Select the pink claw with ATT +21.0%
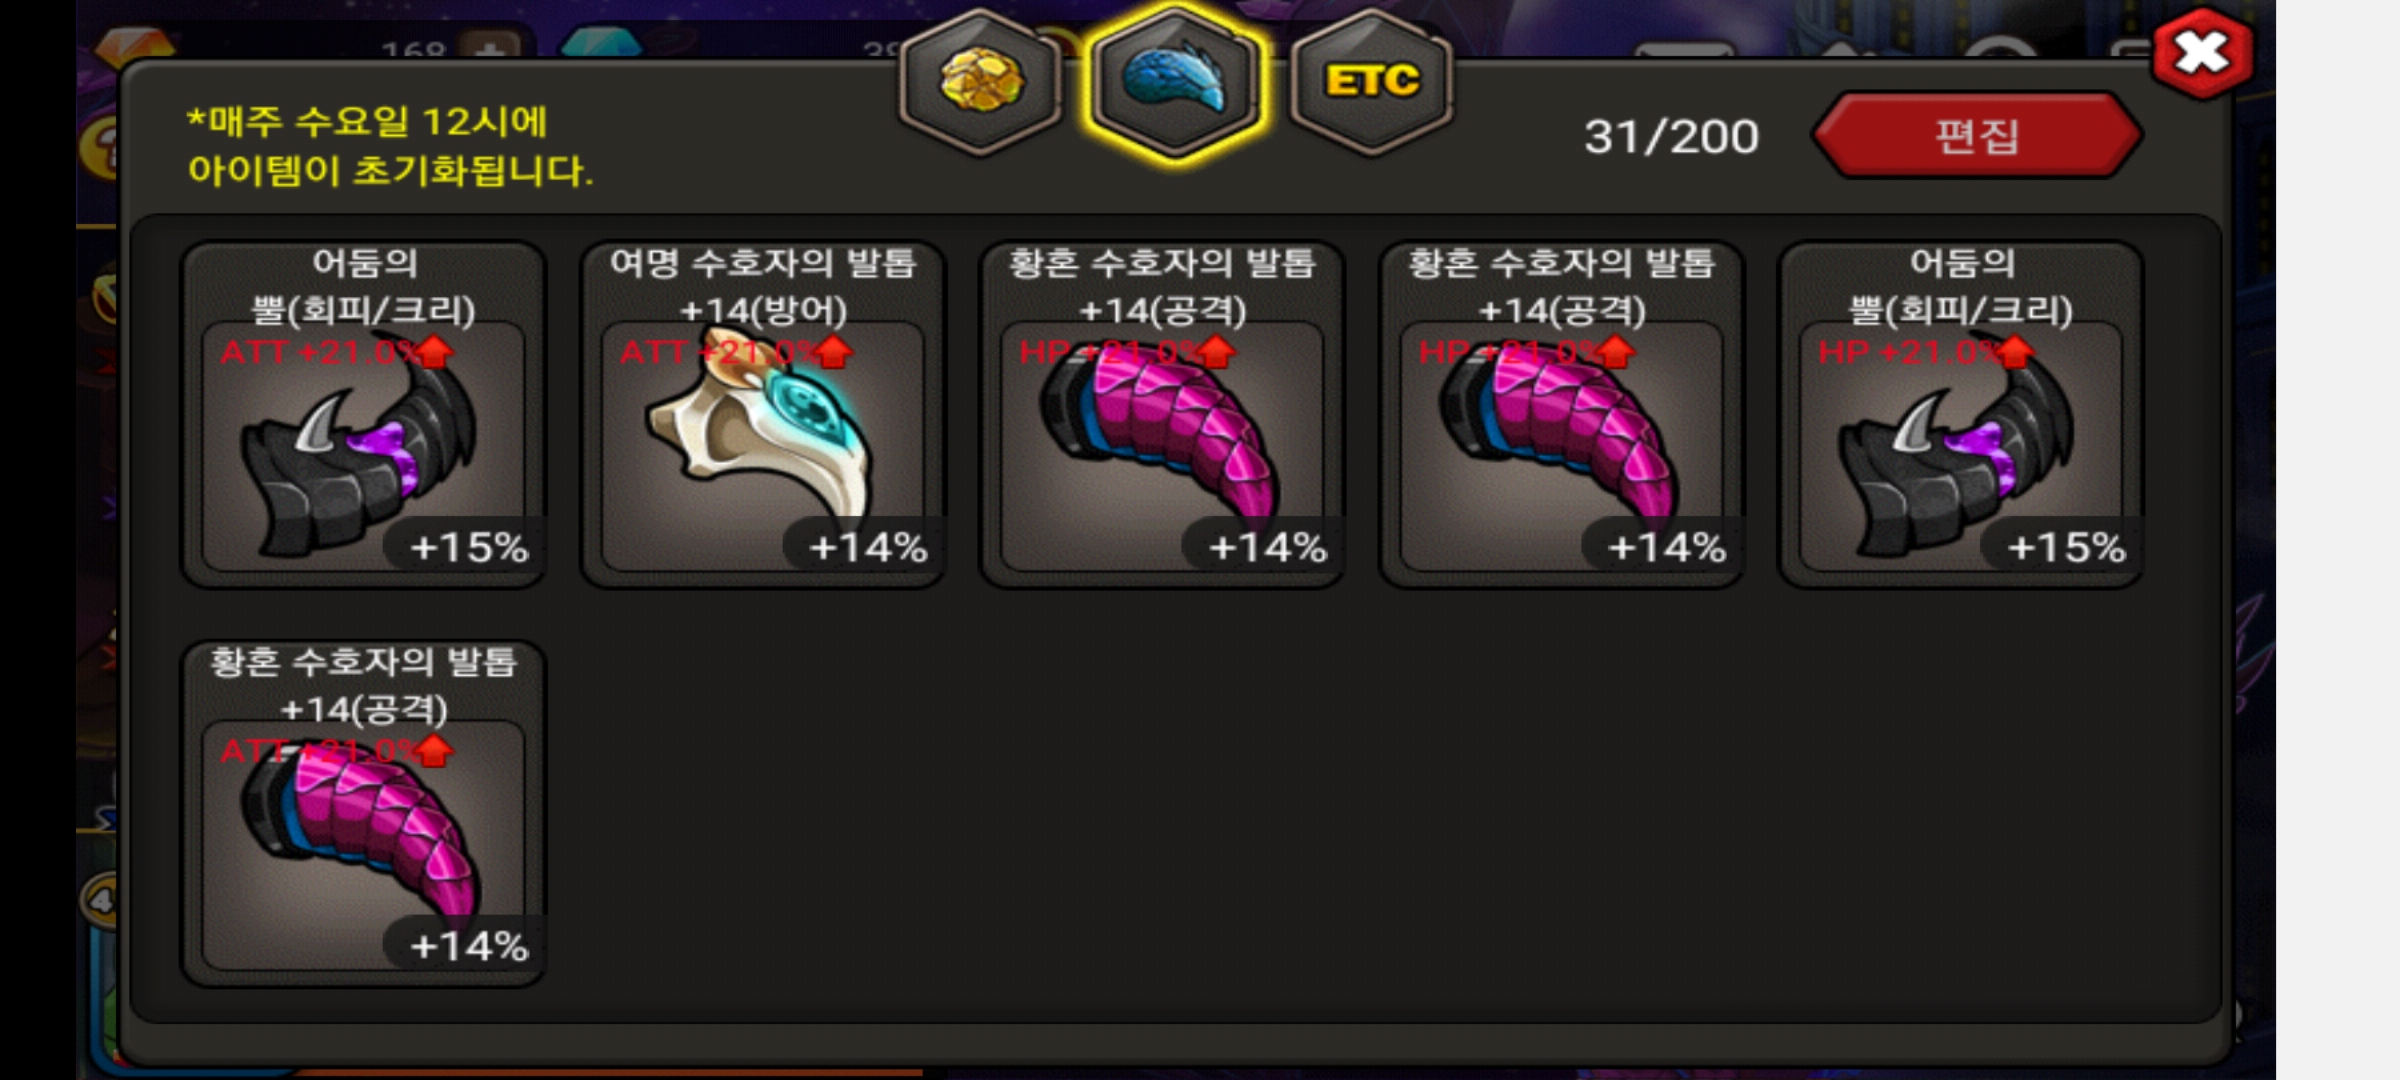2400x1080 pixels. pyautogui.click(x=363, y=844)
